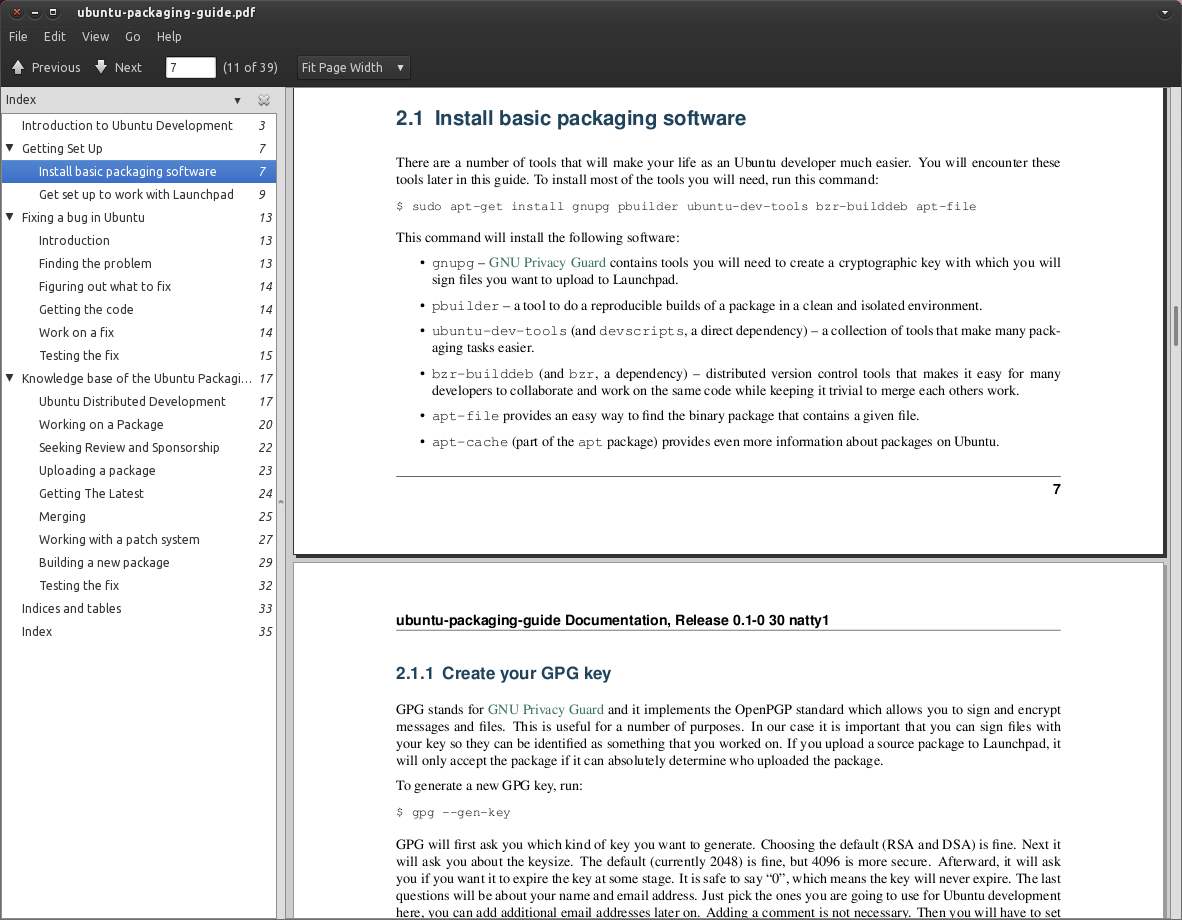Open the Merging entry
The width and height of the screenshot is (1182, 920).
pos(139,517)
